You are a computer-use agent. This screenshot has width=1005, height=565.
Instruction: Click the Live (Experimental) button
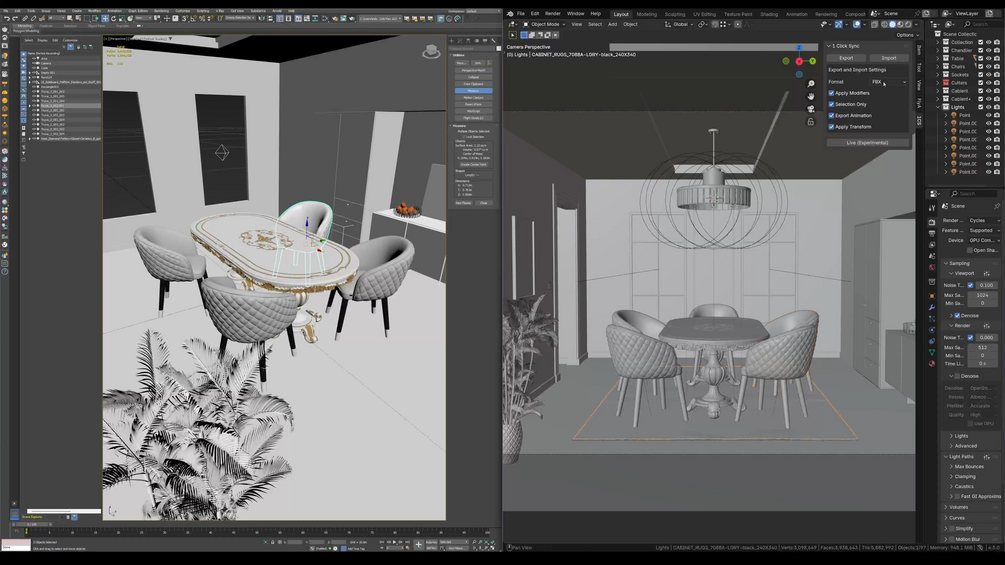click(867, 143)
